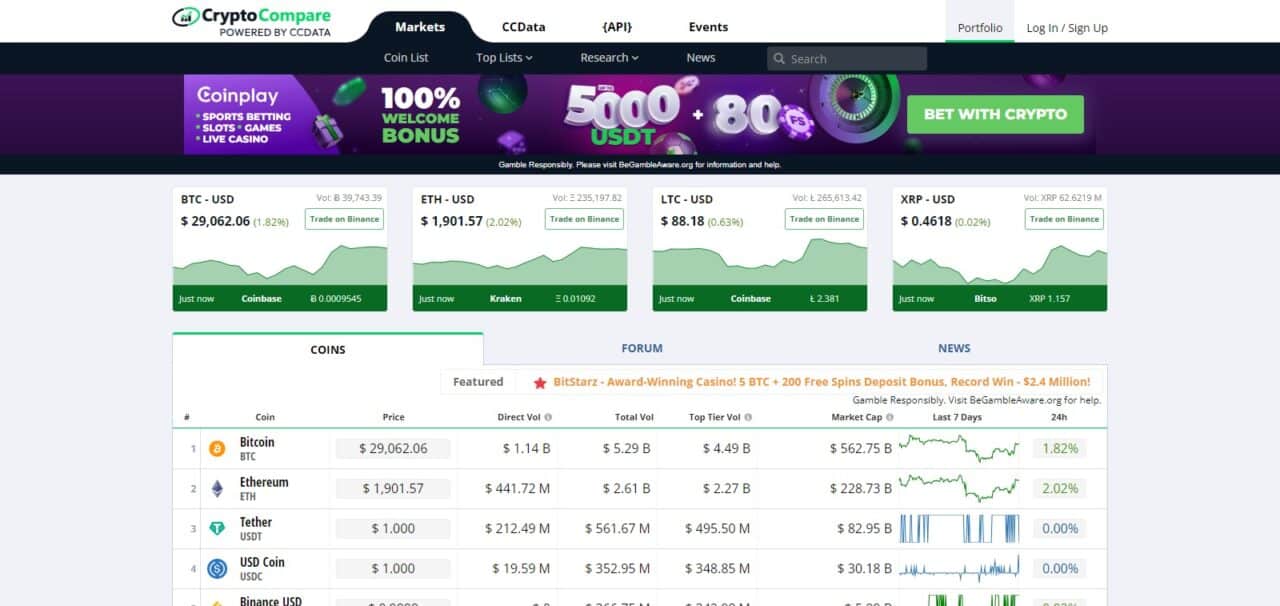This screenshot has height=606, width=1280.
Task: Open the Bitcoin name link
Action: 257,442
